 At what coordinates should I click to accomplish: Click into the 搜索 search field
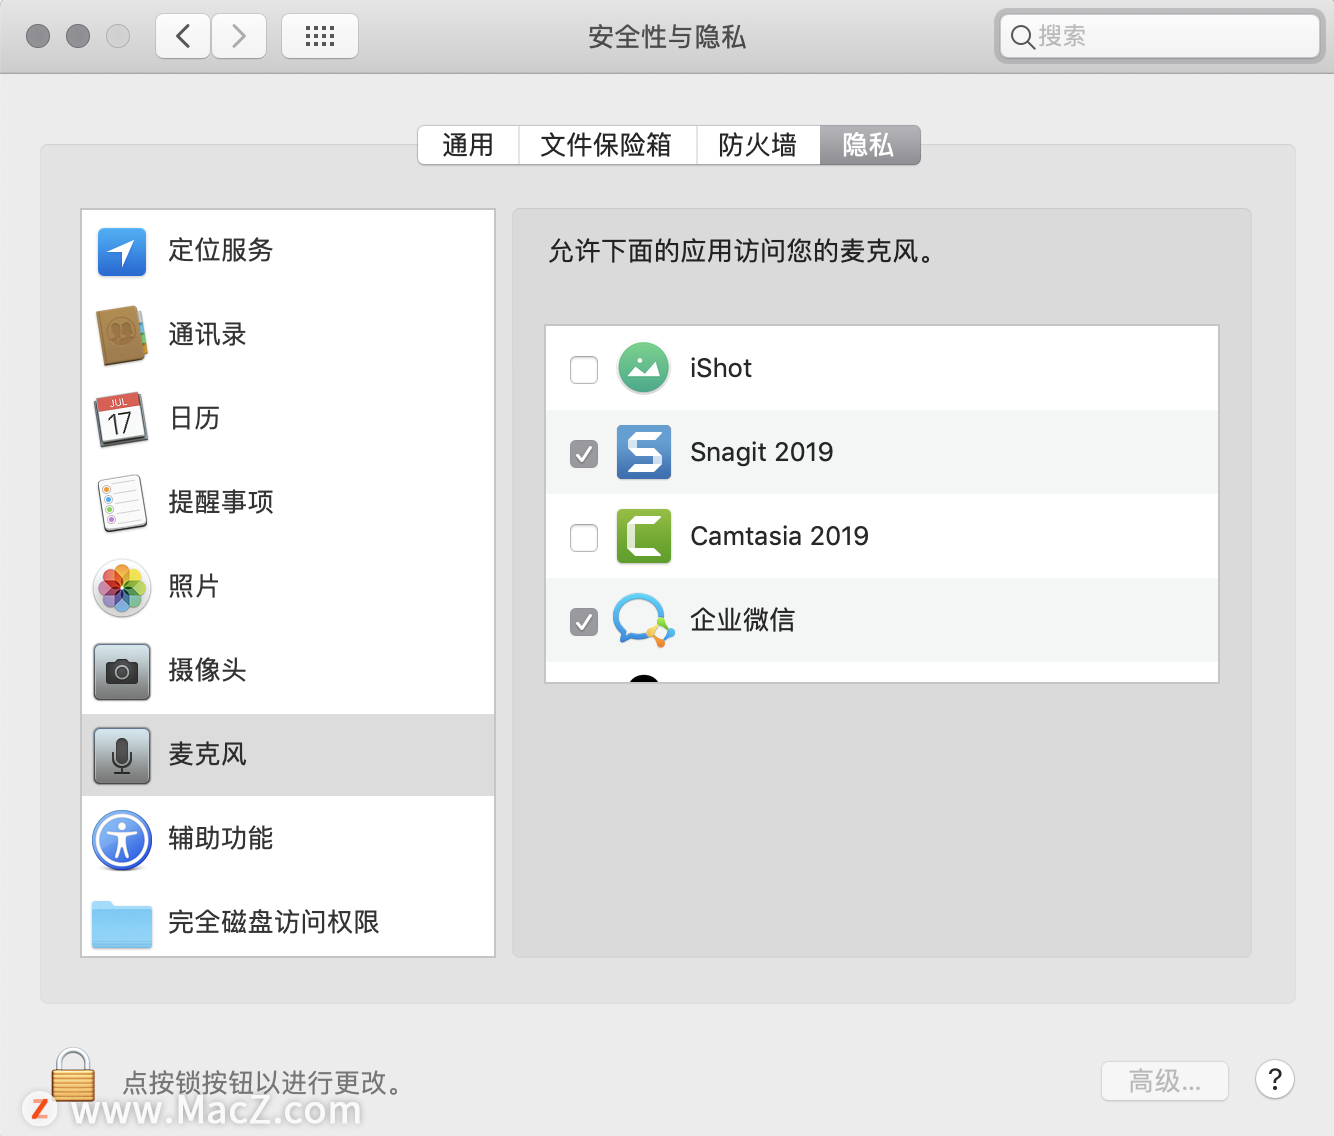pyautogui.click(x=1160, y=37)
